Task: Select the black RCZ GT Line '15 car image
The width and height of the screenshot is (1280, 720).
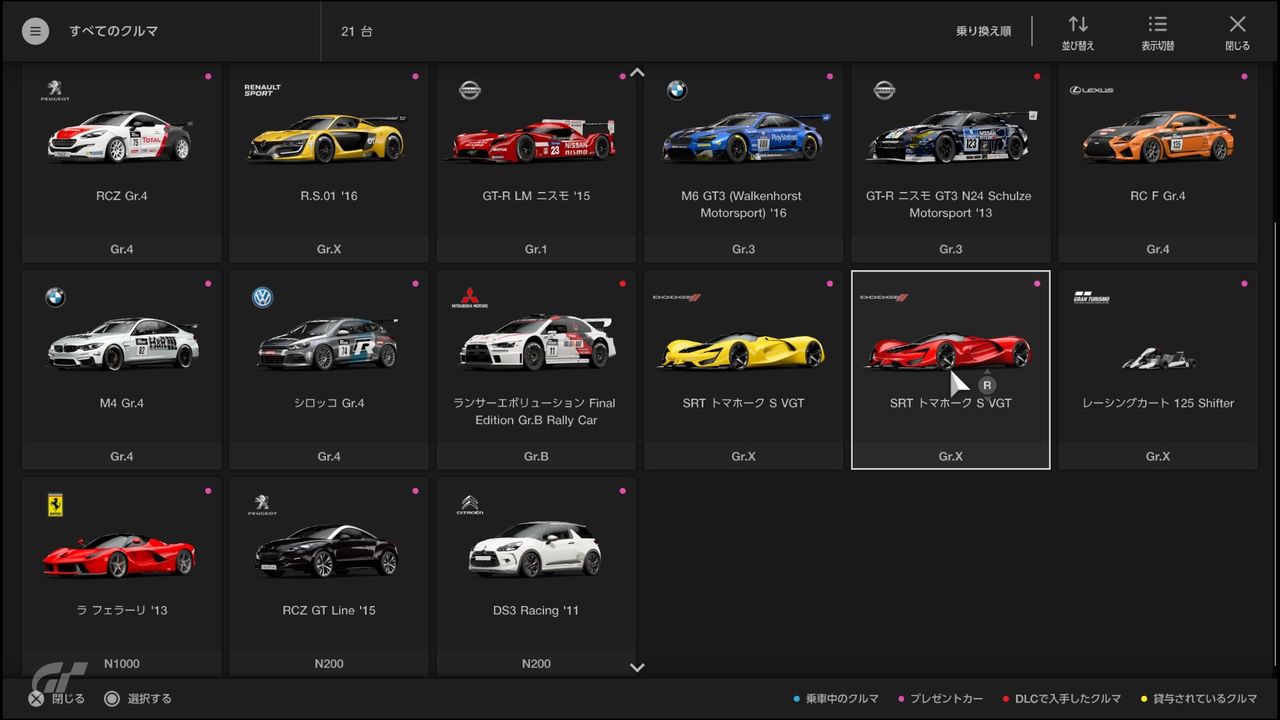Action: 327,551
